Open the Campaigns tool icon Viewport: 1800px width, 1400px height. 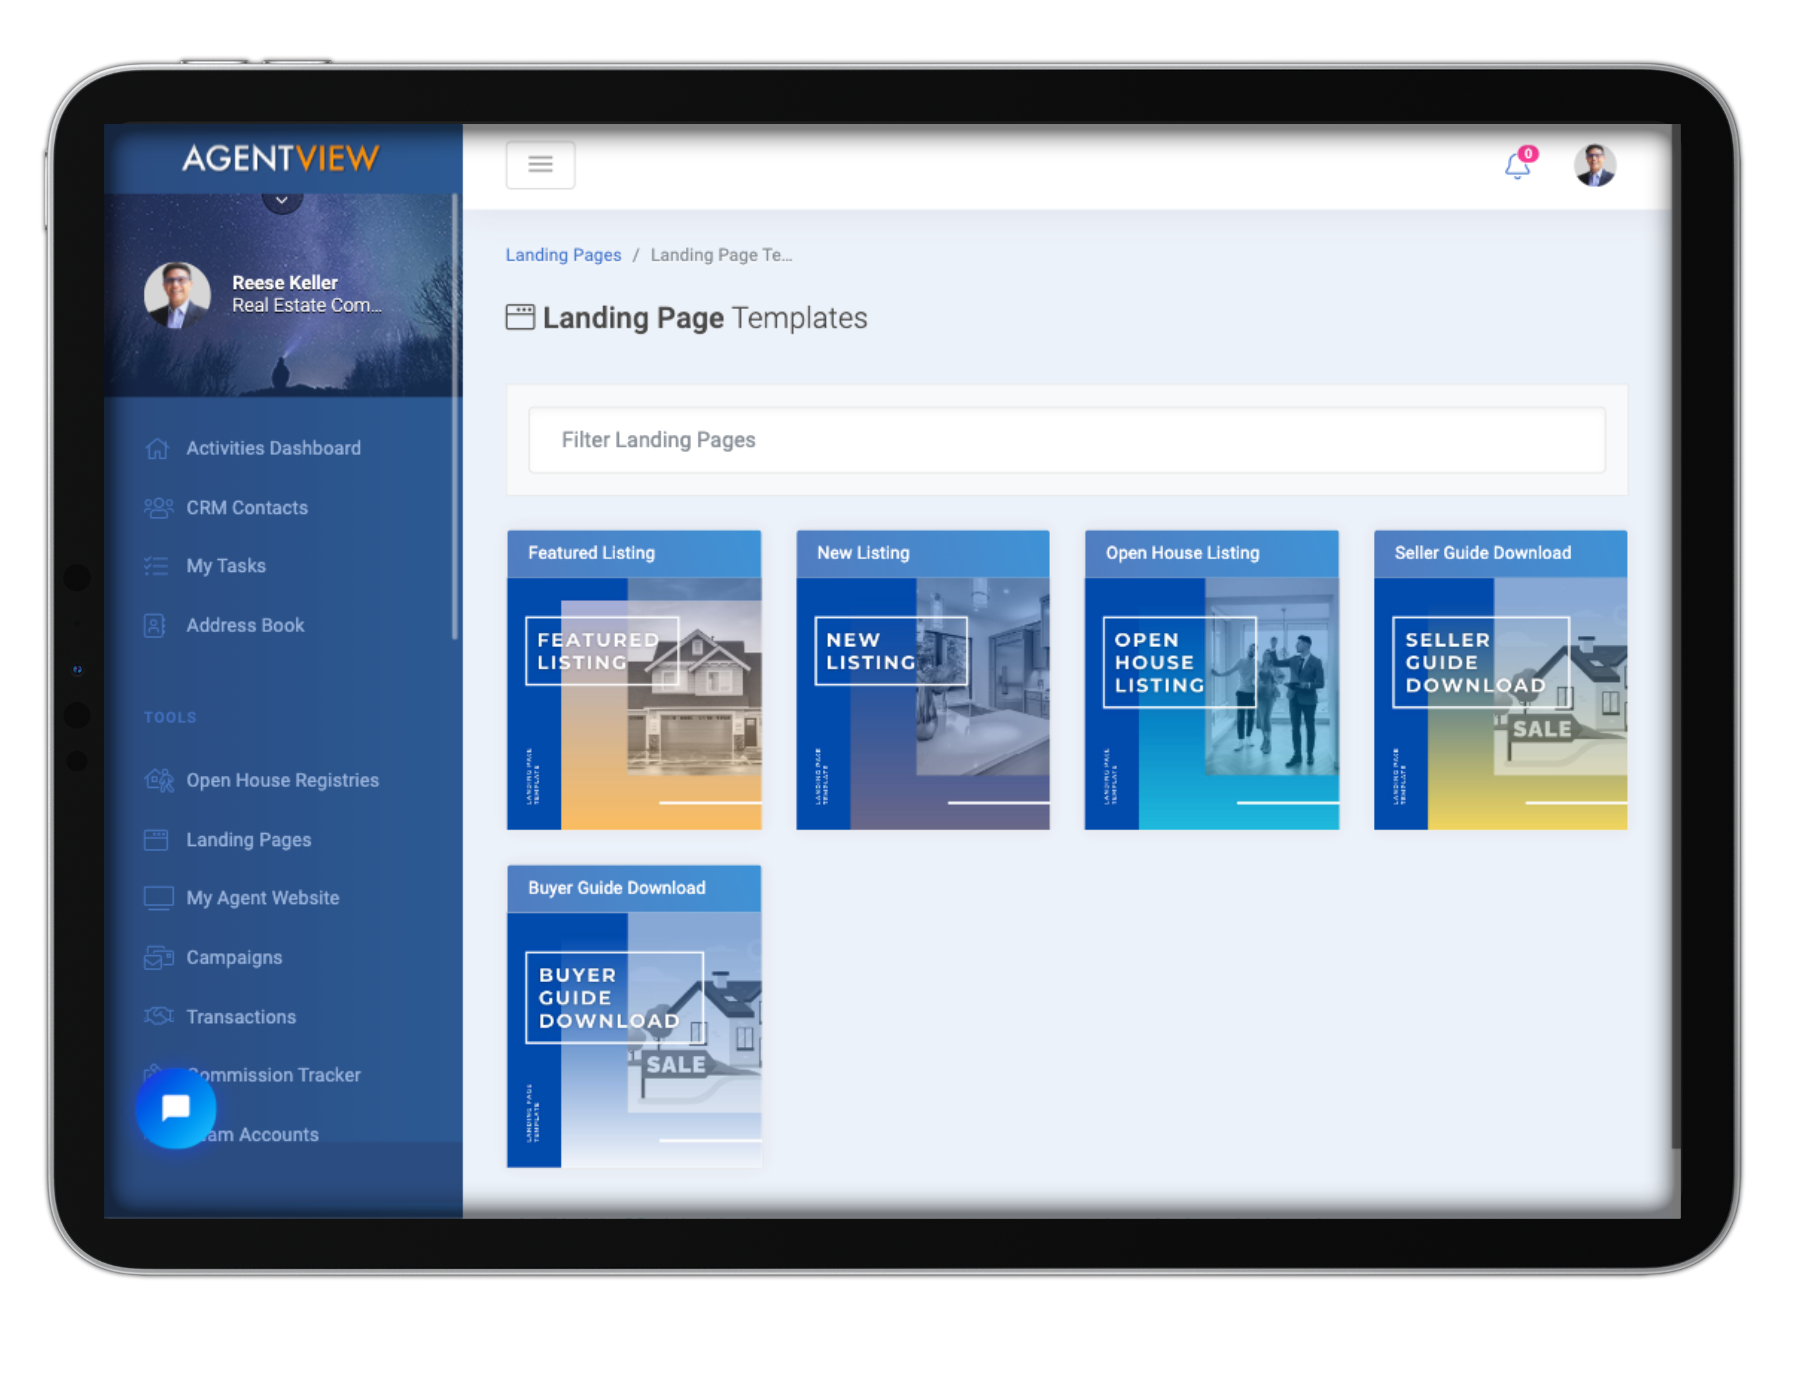tap(157, 957)
